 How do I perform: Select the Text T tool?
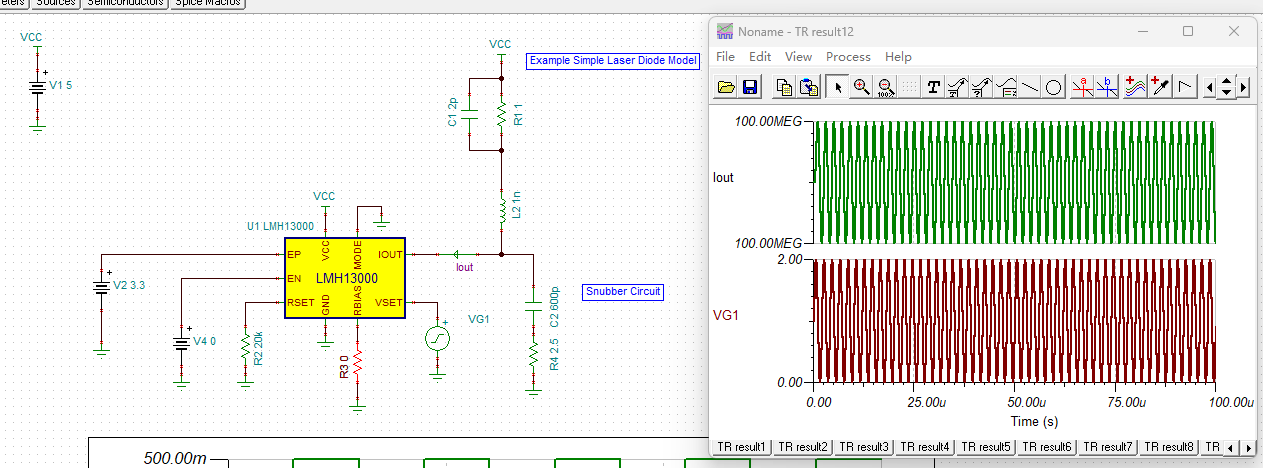(x=934, y=87)
